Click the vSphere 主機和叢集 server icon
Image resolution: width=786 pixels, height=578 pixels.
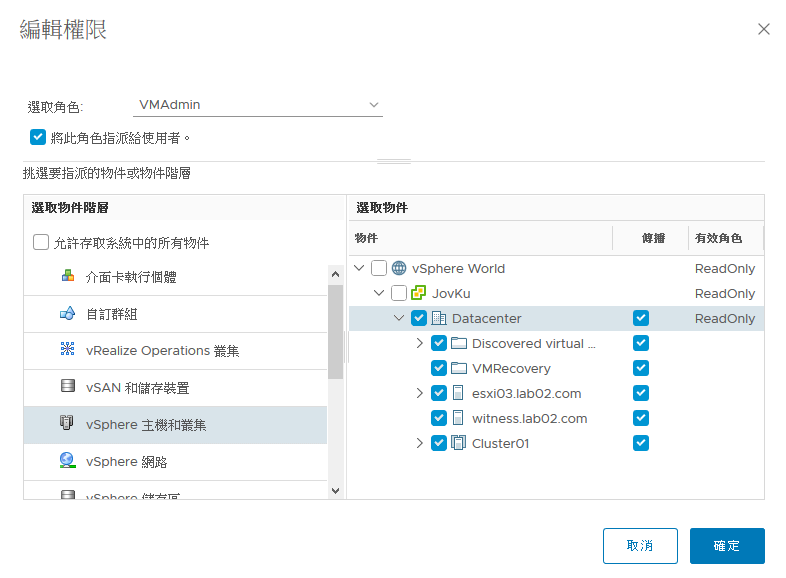click(x=67, y=423)
